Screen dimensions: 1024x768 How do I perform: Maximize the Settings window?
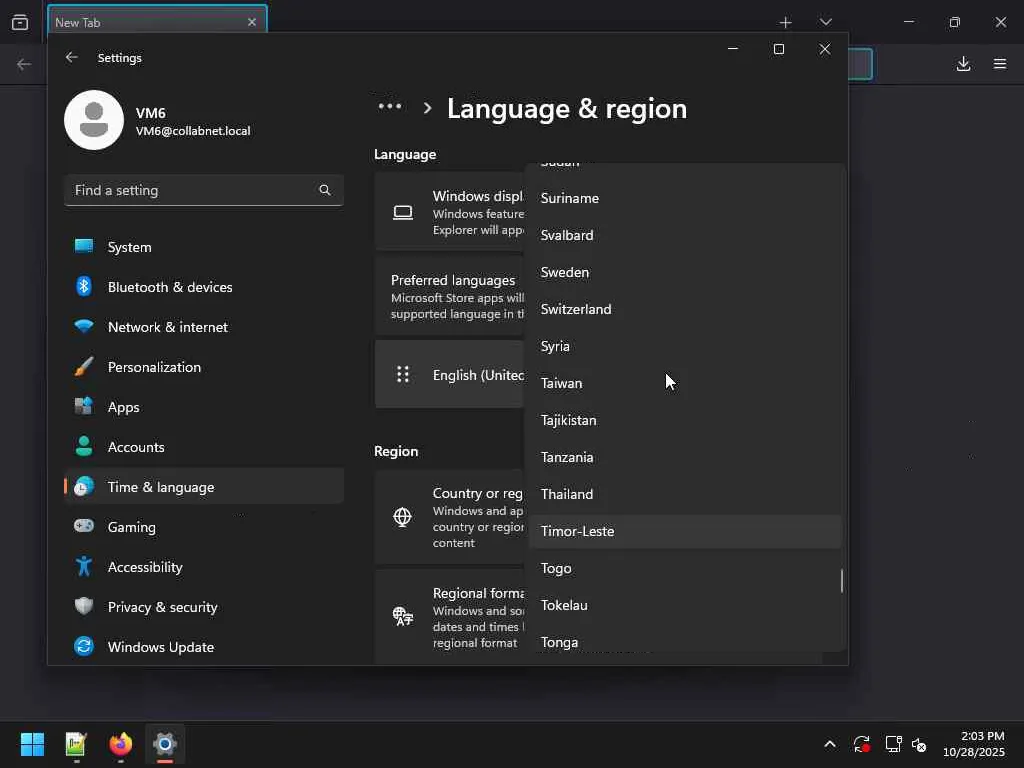(778, 49)
